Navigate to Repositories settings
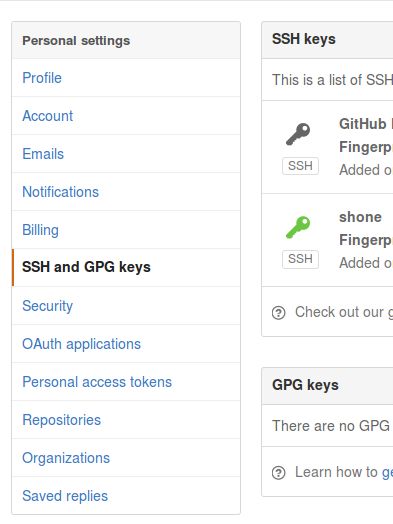This screenshot has width=393, height=524. tap(126, 420)
